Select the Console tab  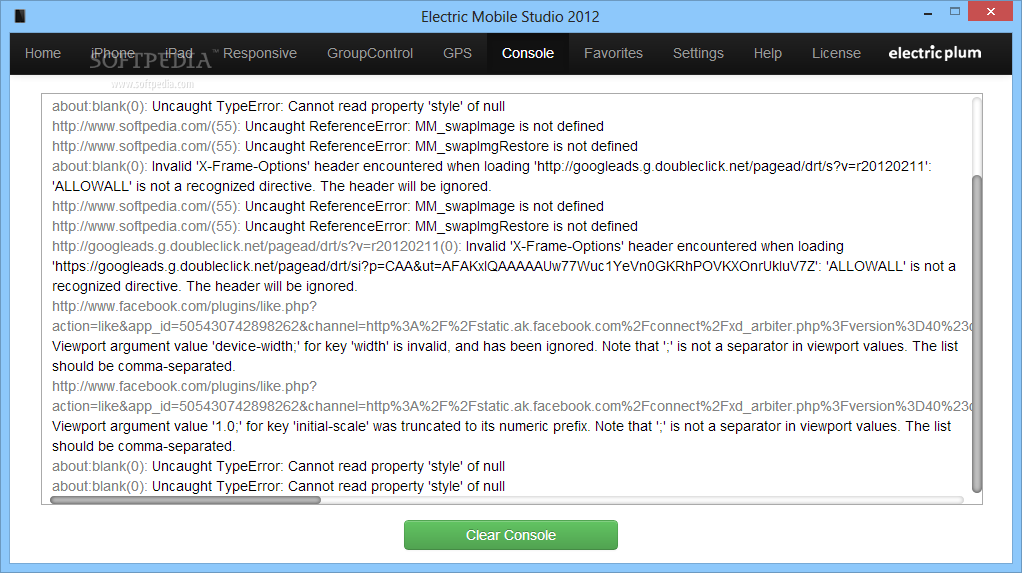tap(528, 53)
